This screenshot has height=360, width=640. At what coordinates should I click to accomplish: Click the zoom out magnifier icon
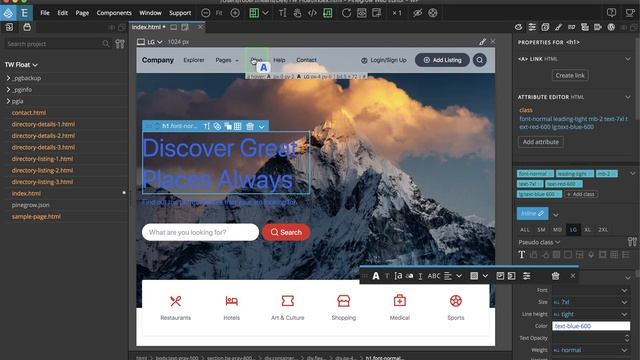click(206, 13)
